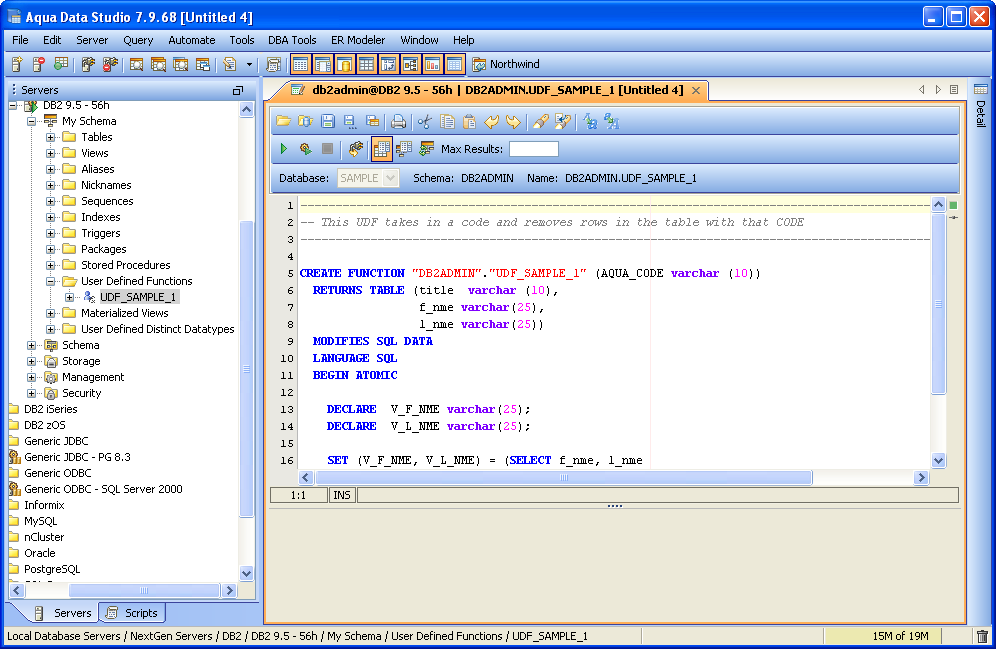This screenshot has width=996, height=649.
Task: Click the Save floppy disk icon
Action: coord(327,122)
